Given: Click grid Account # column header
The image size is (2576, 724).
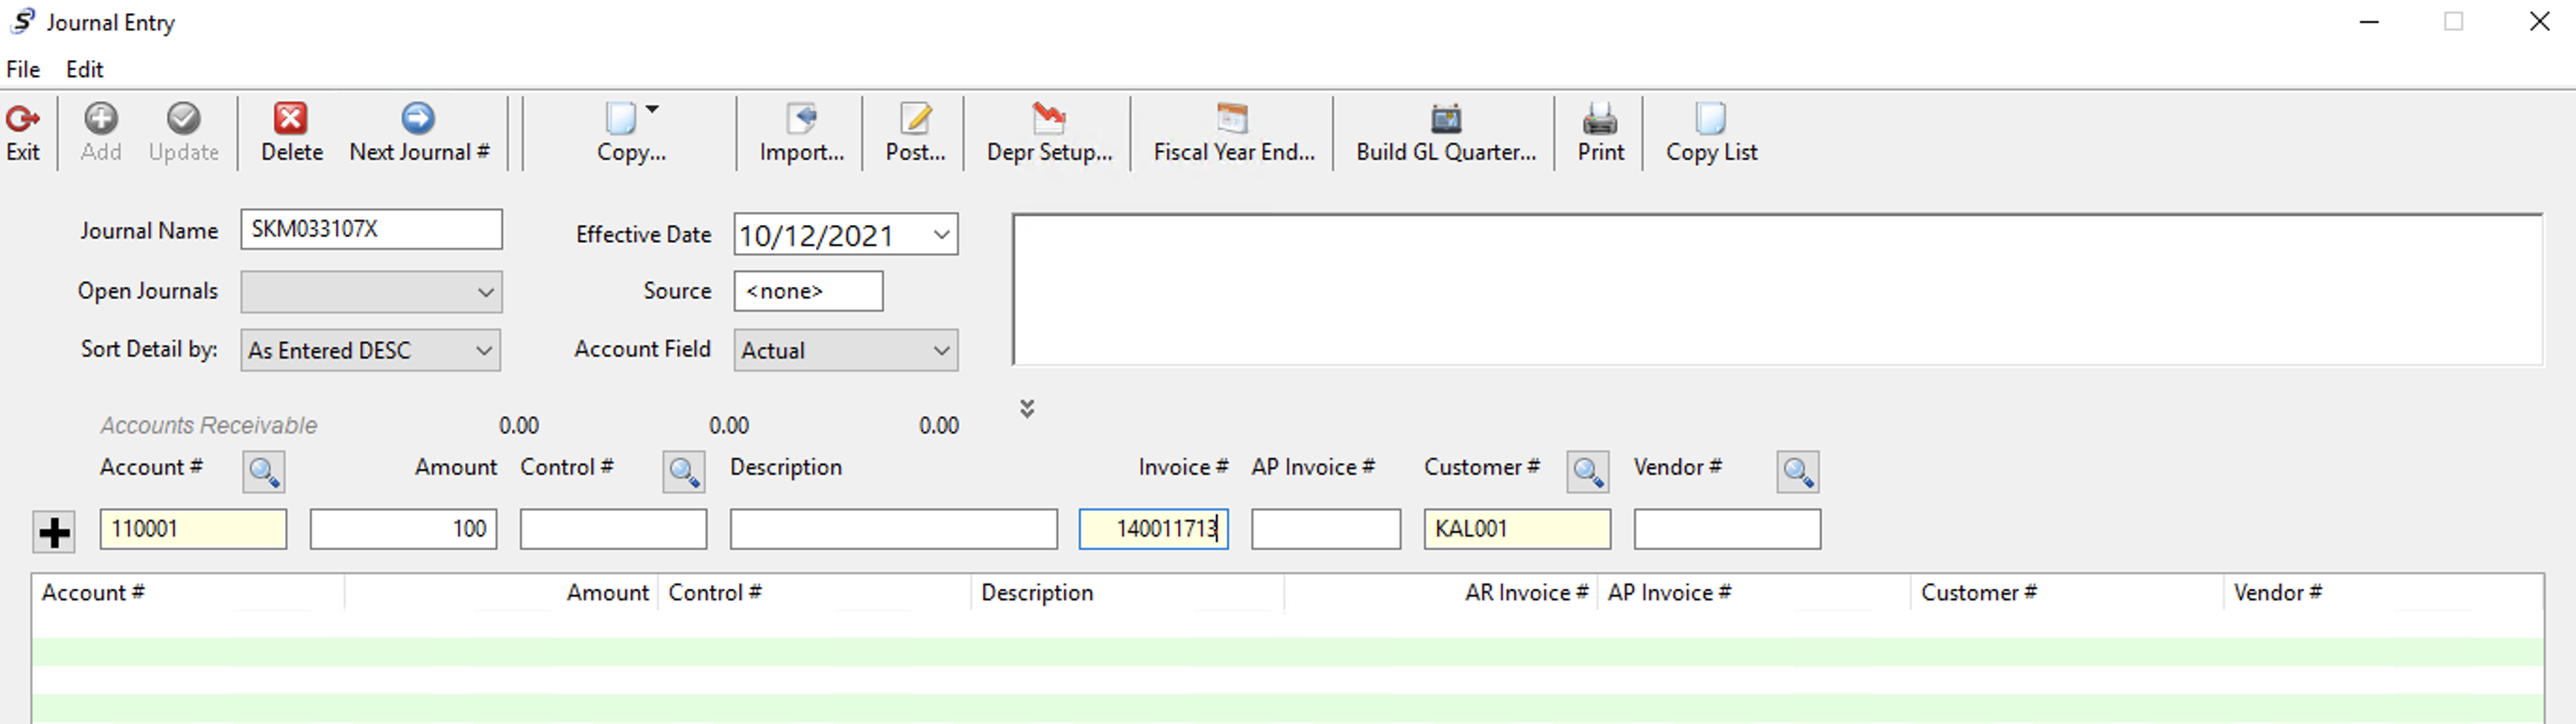Looking at the screenshot, I should point(188,593).
